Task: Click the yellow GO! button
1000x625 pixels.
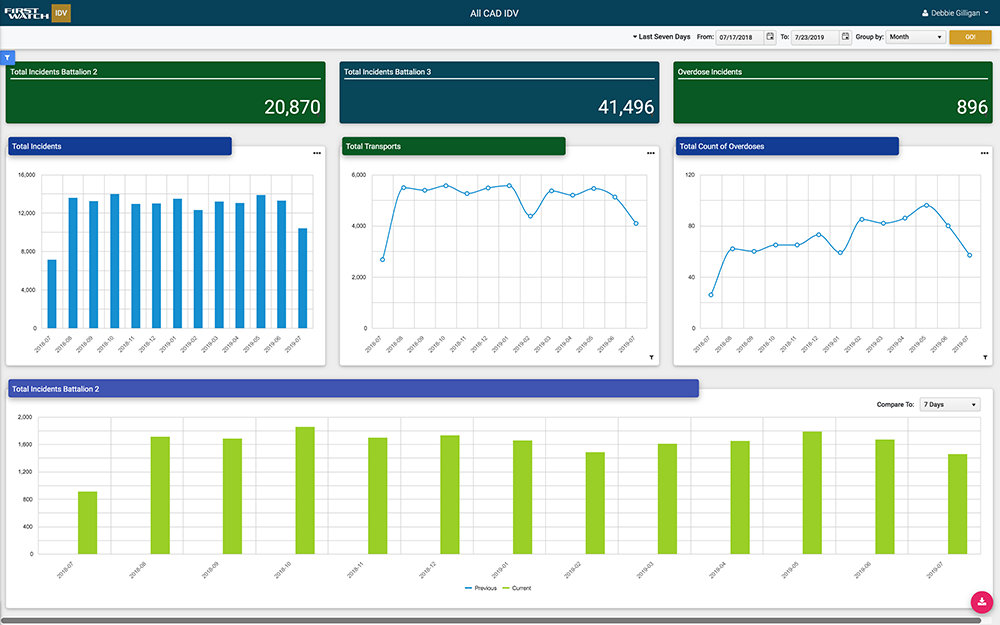Action: coord(970,37)
